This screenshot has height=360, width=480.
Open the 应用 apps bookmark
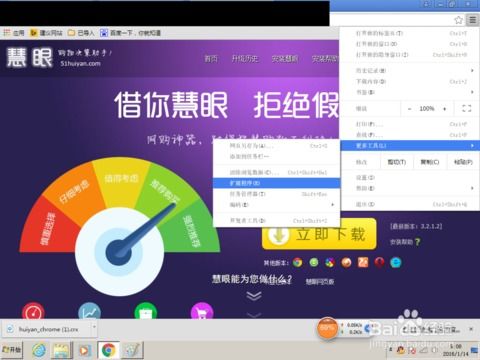[14, 33]
